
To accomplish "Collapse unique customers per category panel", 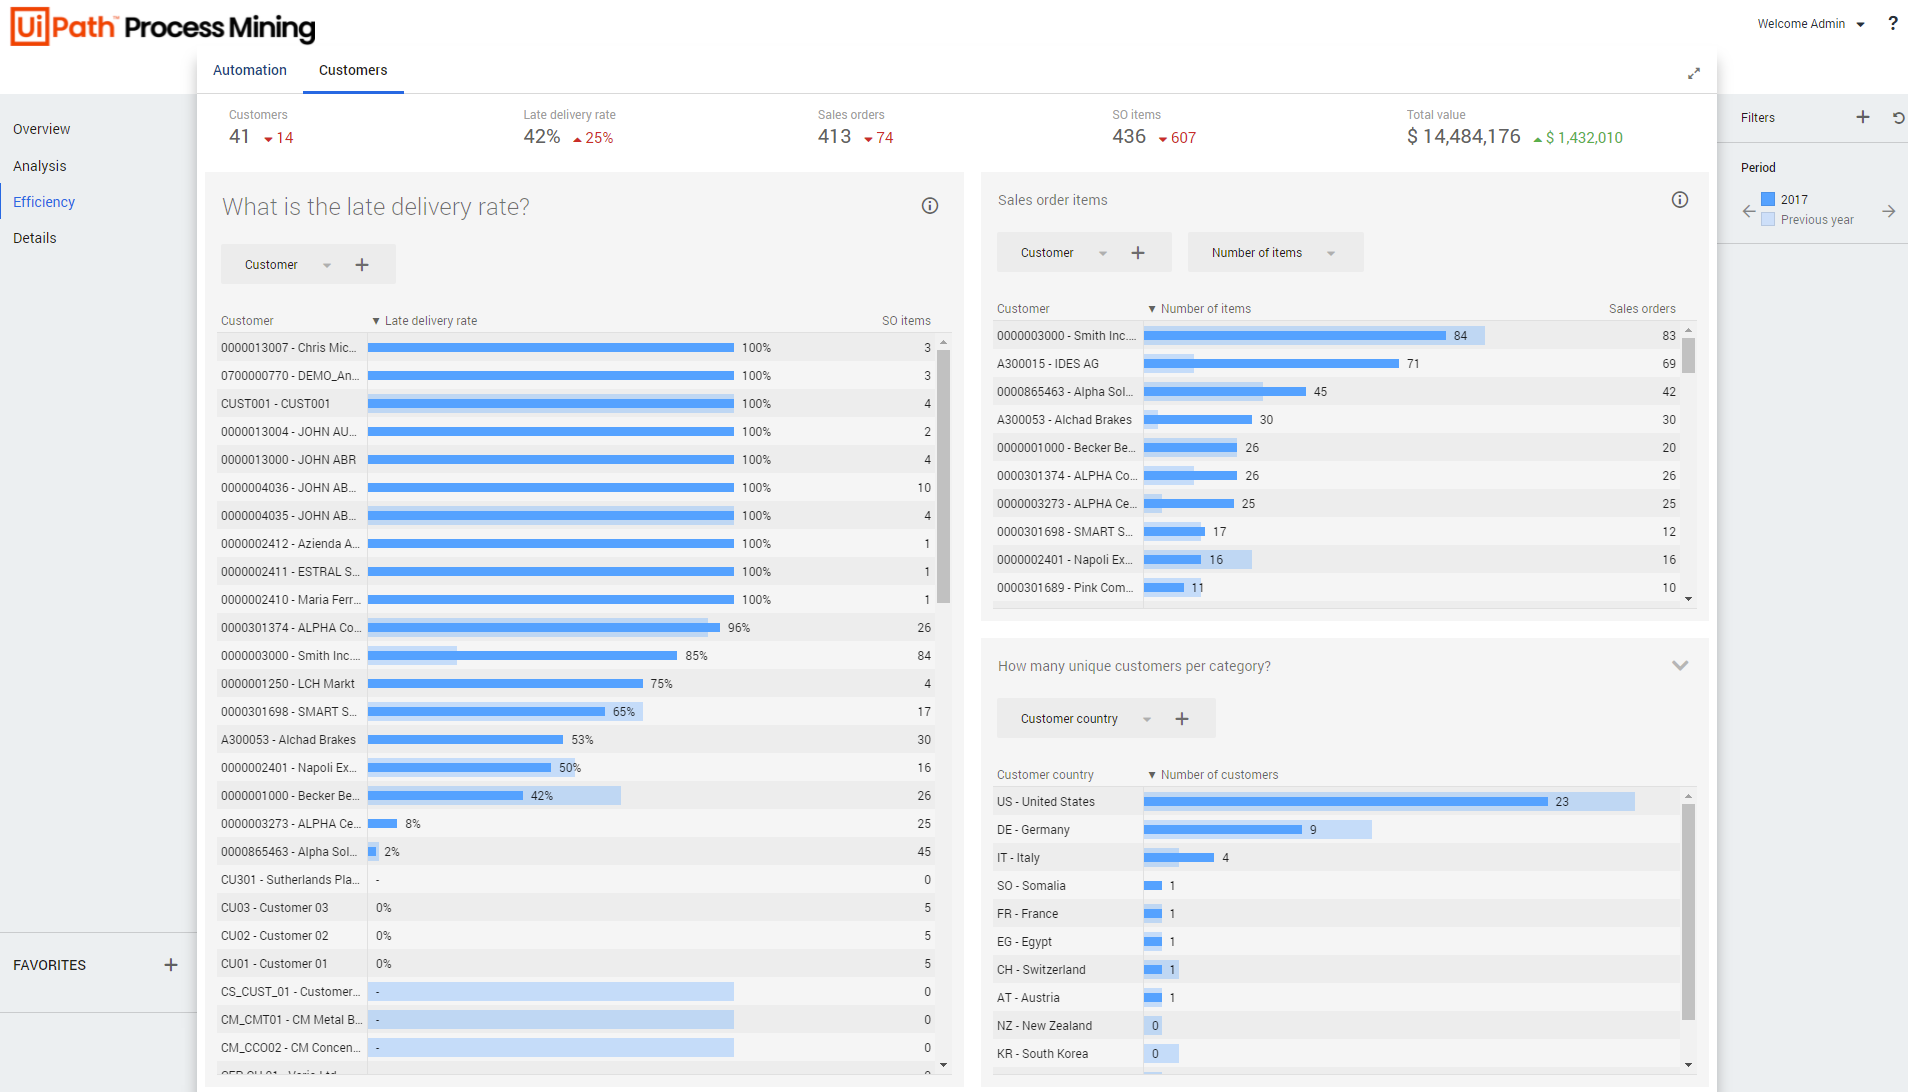I will point(1679,666).
